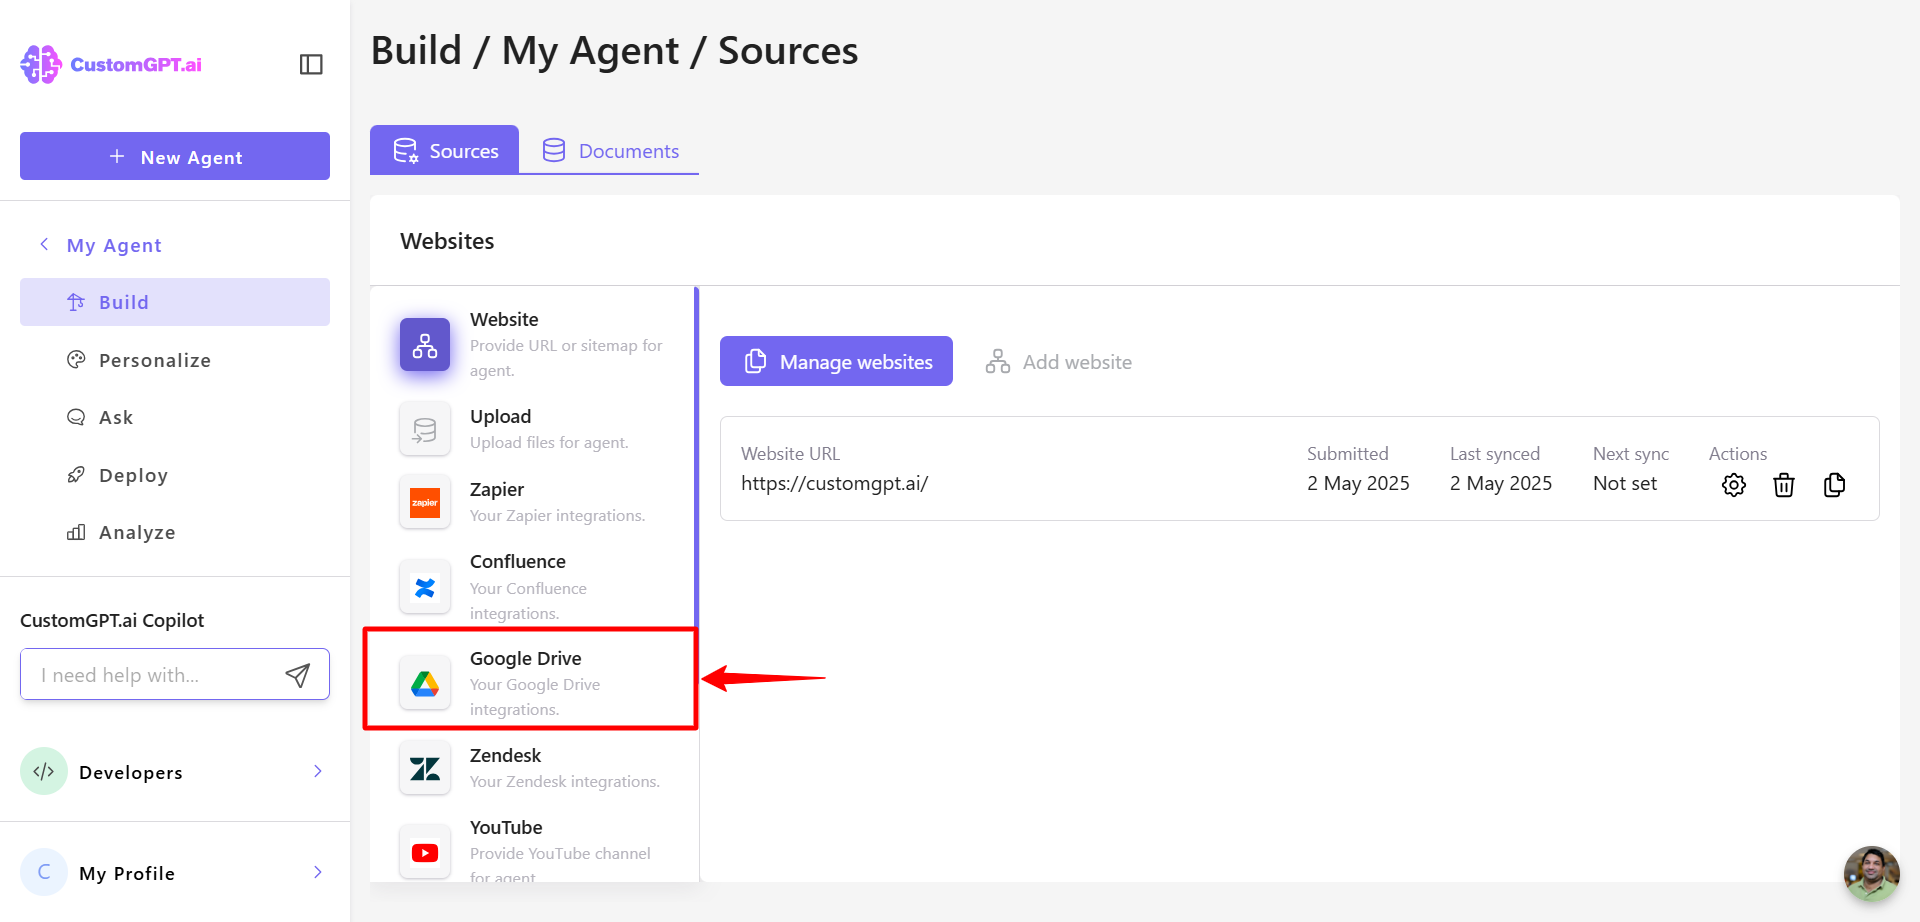Select the Google Drive integration icon
This screenshot has width=1920, height=922.
point(425,684)
